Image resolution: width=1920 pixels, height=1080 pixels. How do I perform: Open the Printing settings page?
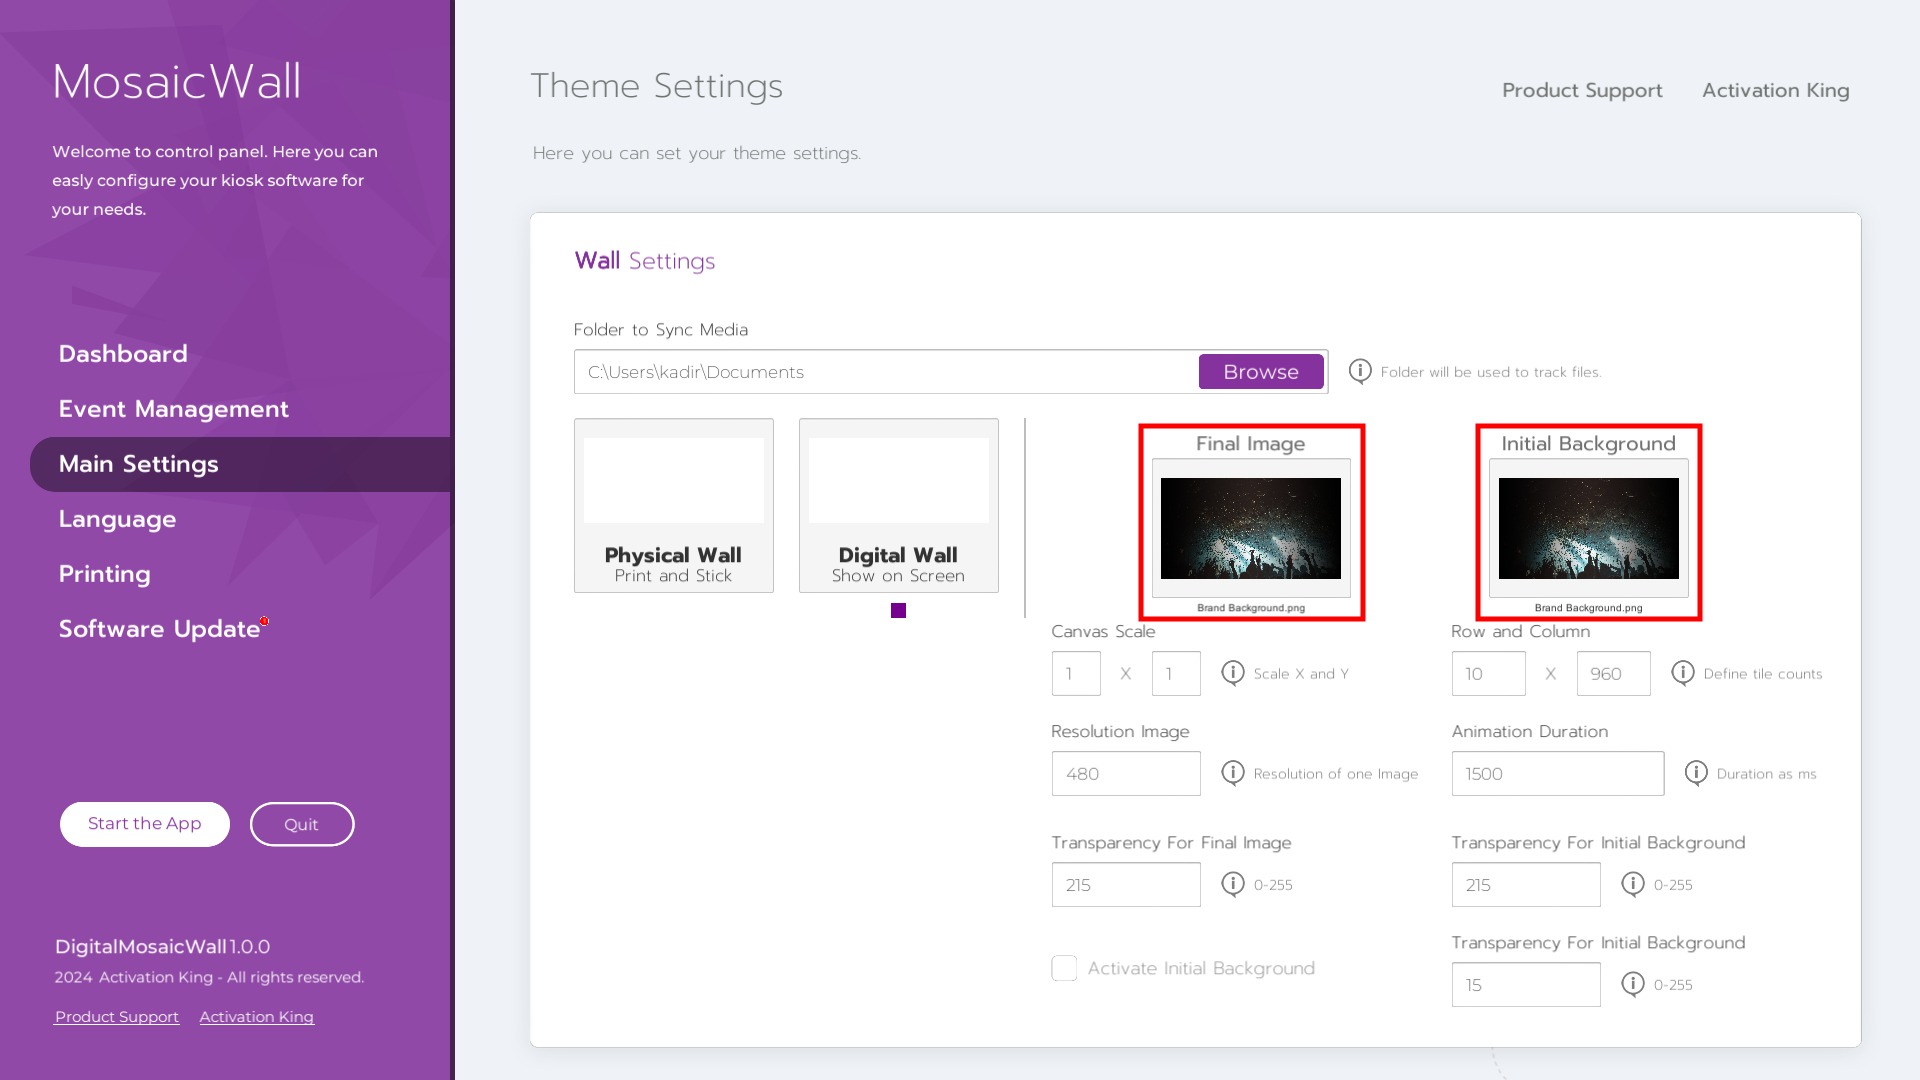[x=104, y=574]
